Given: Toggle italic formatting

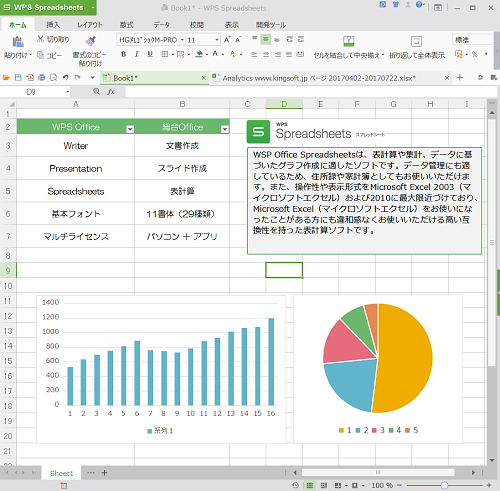Looking at the screenshot, I should point(136,54).
